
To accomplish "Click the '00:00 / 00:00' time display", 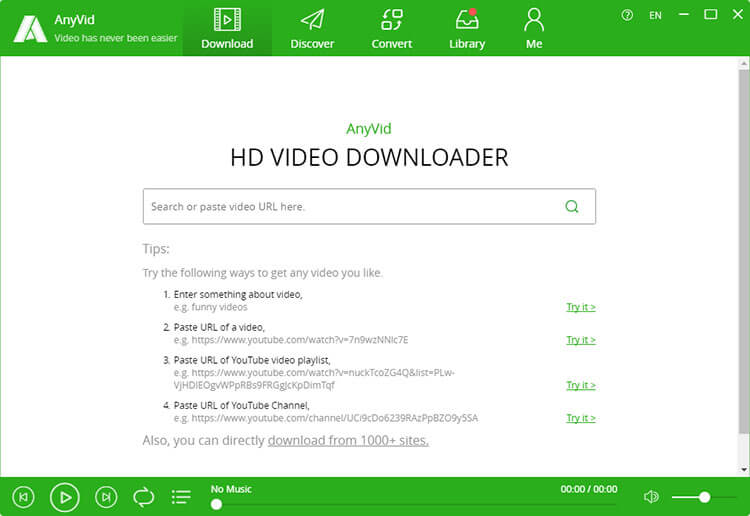I will tap(589, 489).
